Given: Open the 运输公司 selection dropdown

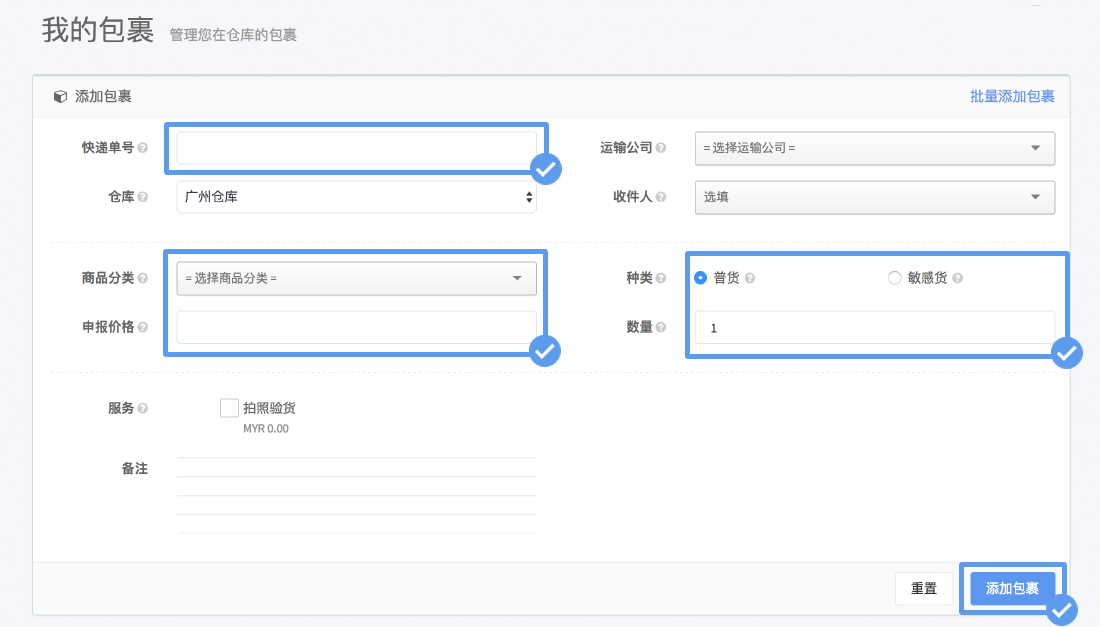Looking at the screenshot, I should click(x=875, y=148).
